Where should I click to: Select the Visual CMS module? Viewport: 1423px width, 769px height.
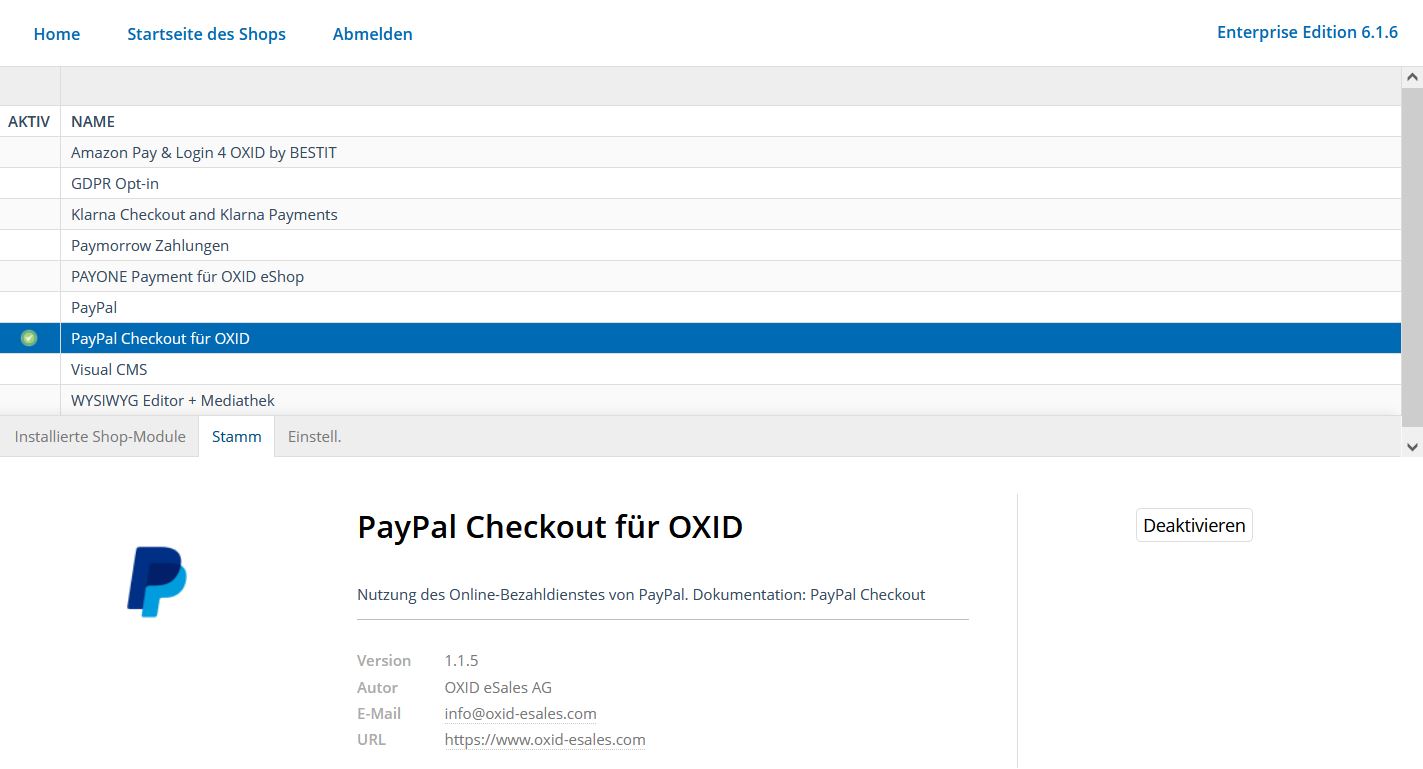[109, 369]
